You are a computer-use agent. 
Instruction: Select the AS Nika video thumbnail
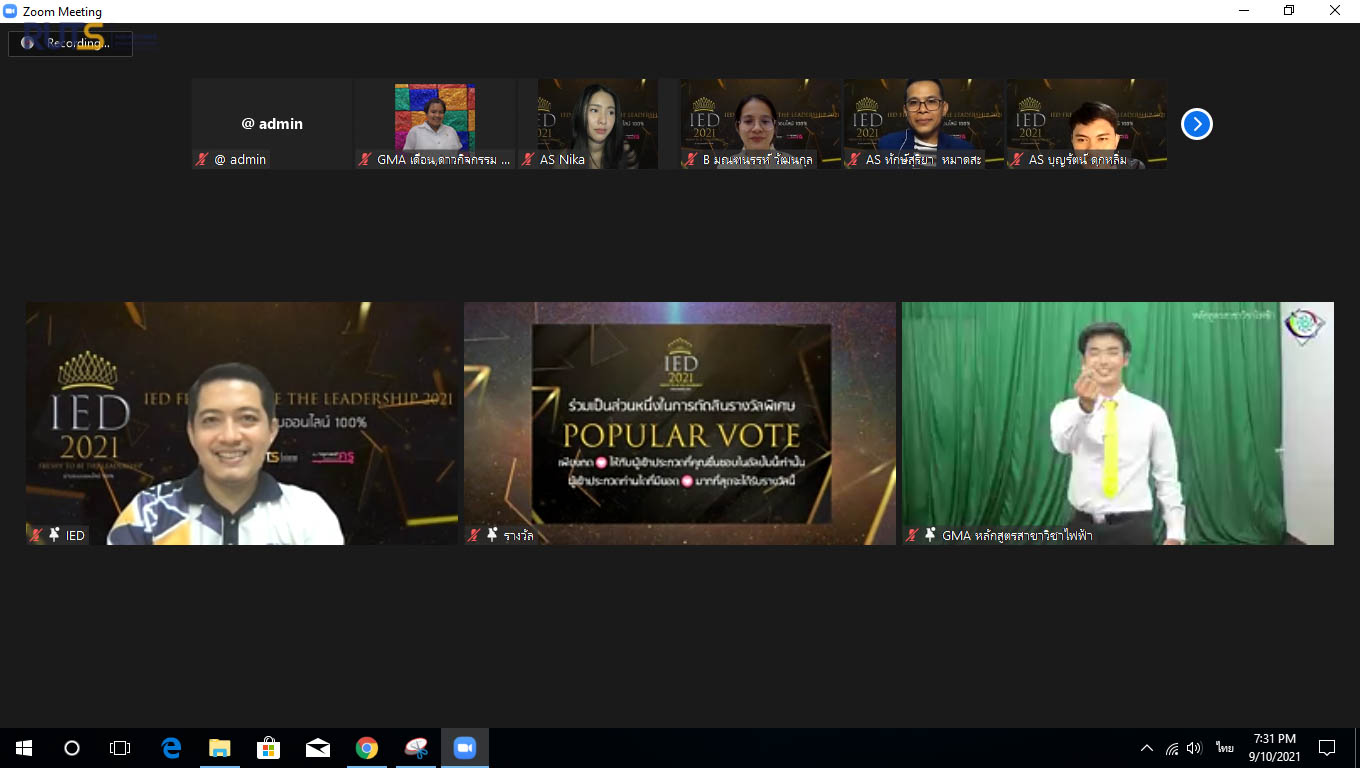click(598, 124)
